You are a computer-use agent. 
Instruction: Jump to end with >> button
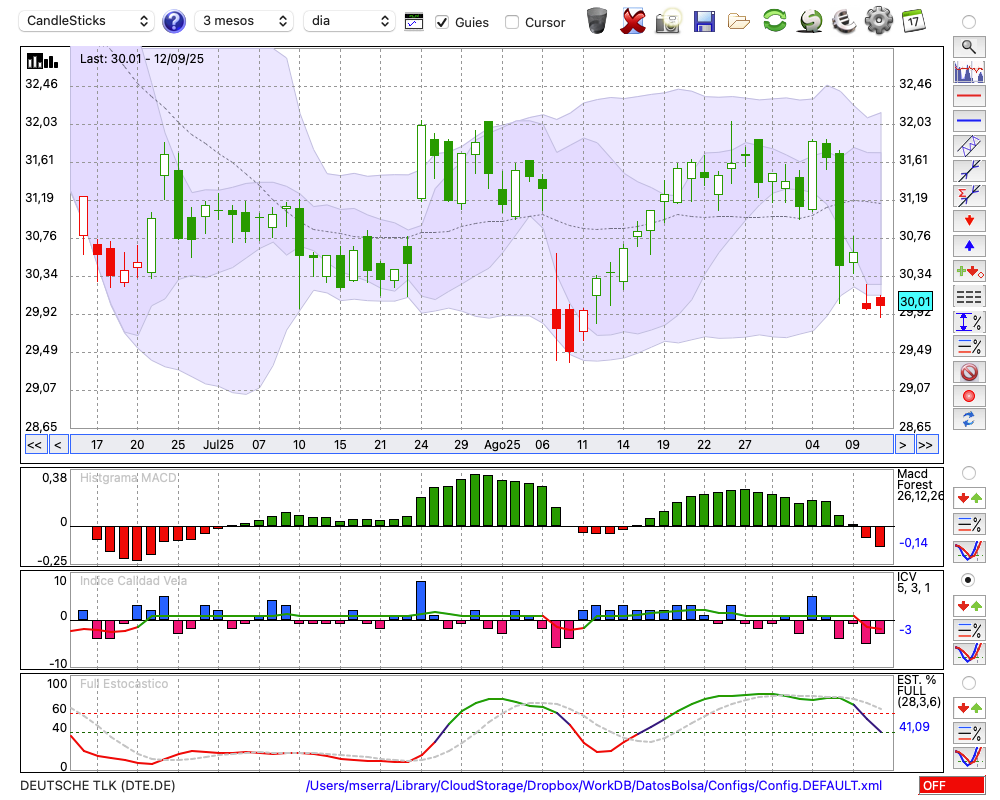click(927, 445)
